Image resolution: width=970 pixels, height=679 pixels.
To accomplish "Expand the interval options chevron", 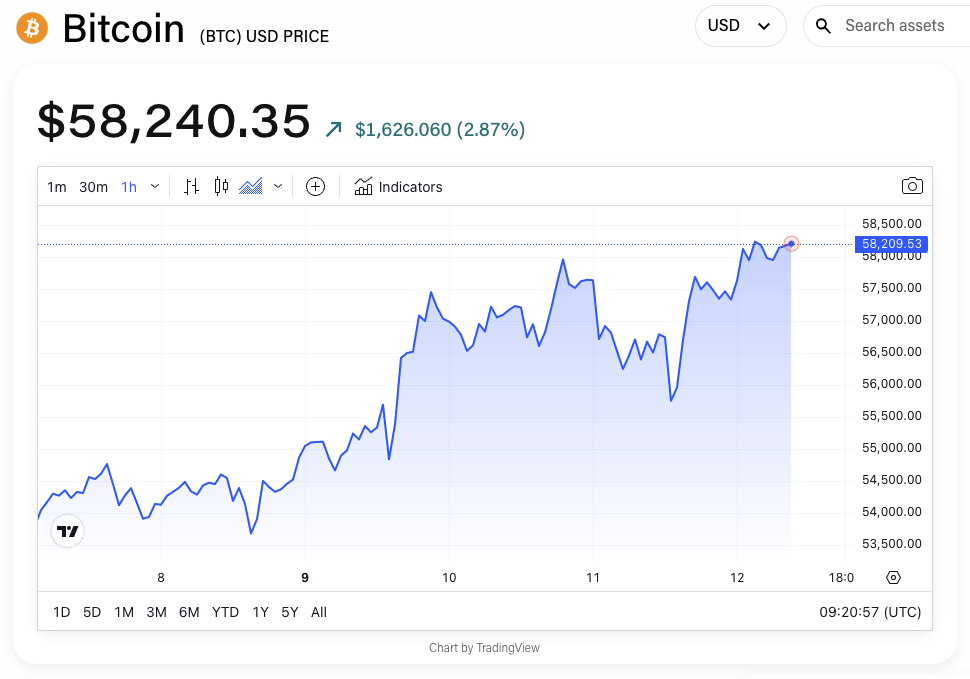I will [155, 186].
